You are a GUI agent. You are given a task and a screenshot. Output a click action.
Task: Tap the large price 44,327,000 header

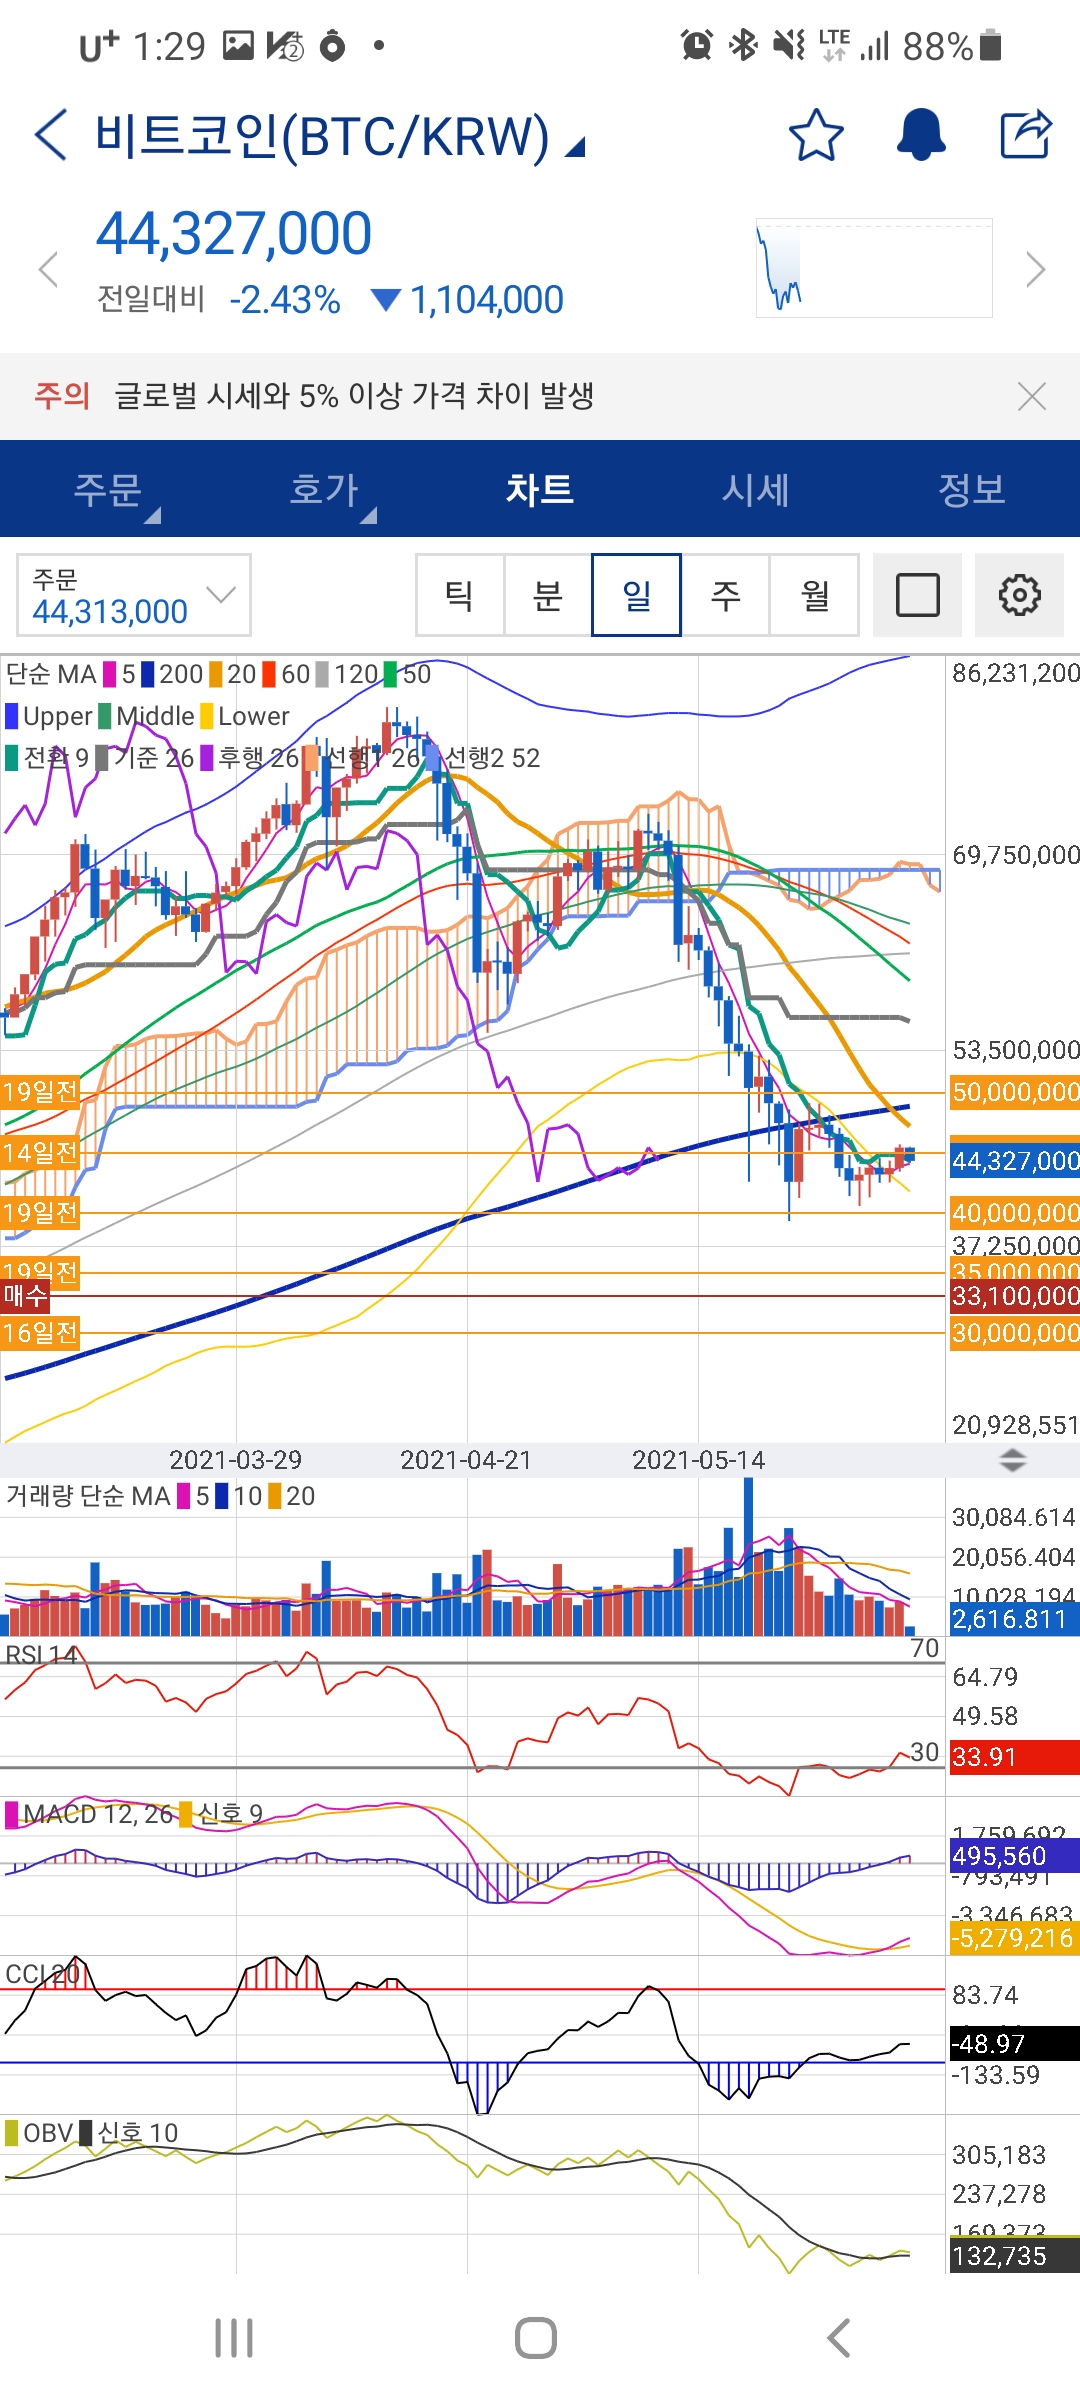234,234
